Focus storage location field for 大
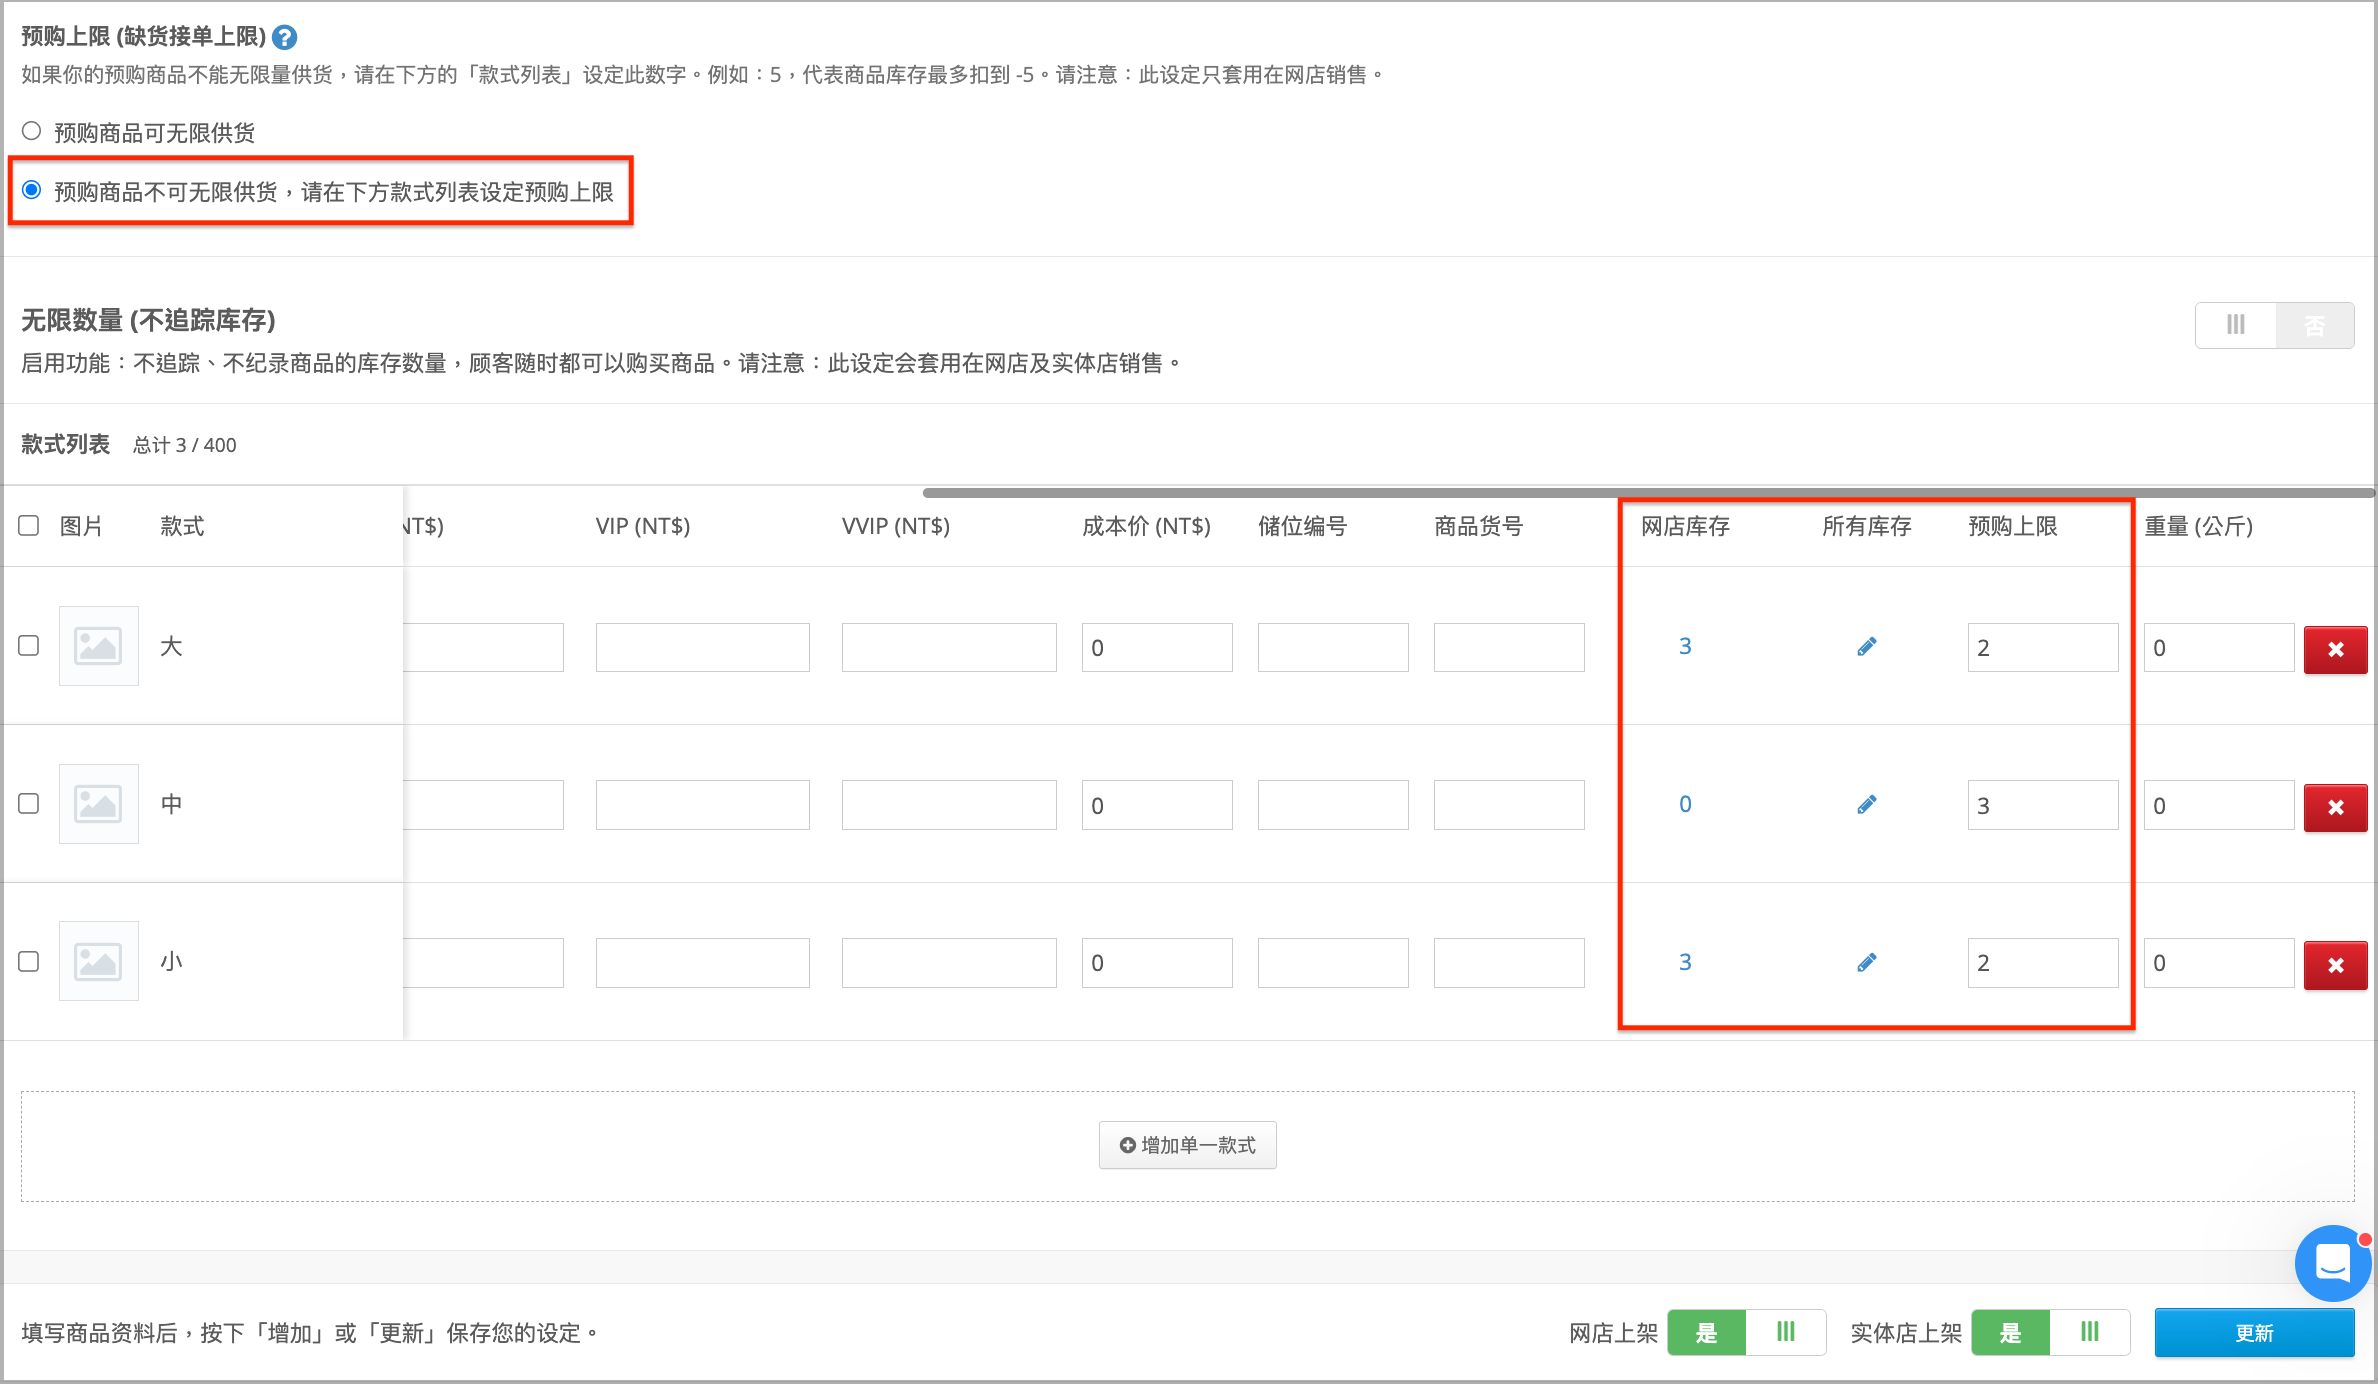2378x1384 pixels. 1333,648
